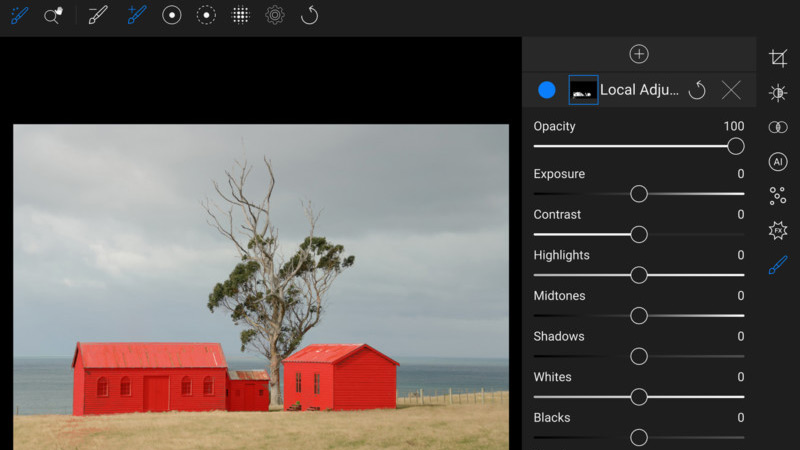
Task: Open the dotted grid mask overlay
Action: pos(240,15)
